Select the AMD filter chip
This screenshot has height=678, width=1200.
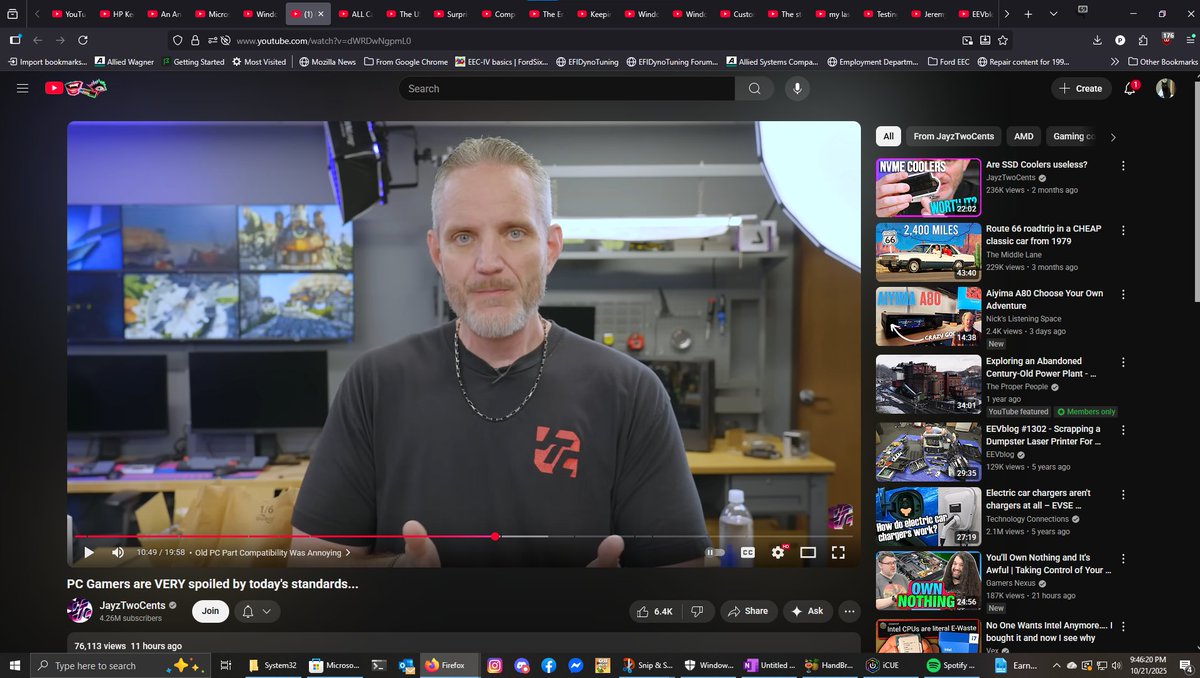pyautogui.click(x=1024, y=136)
